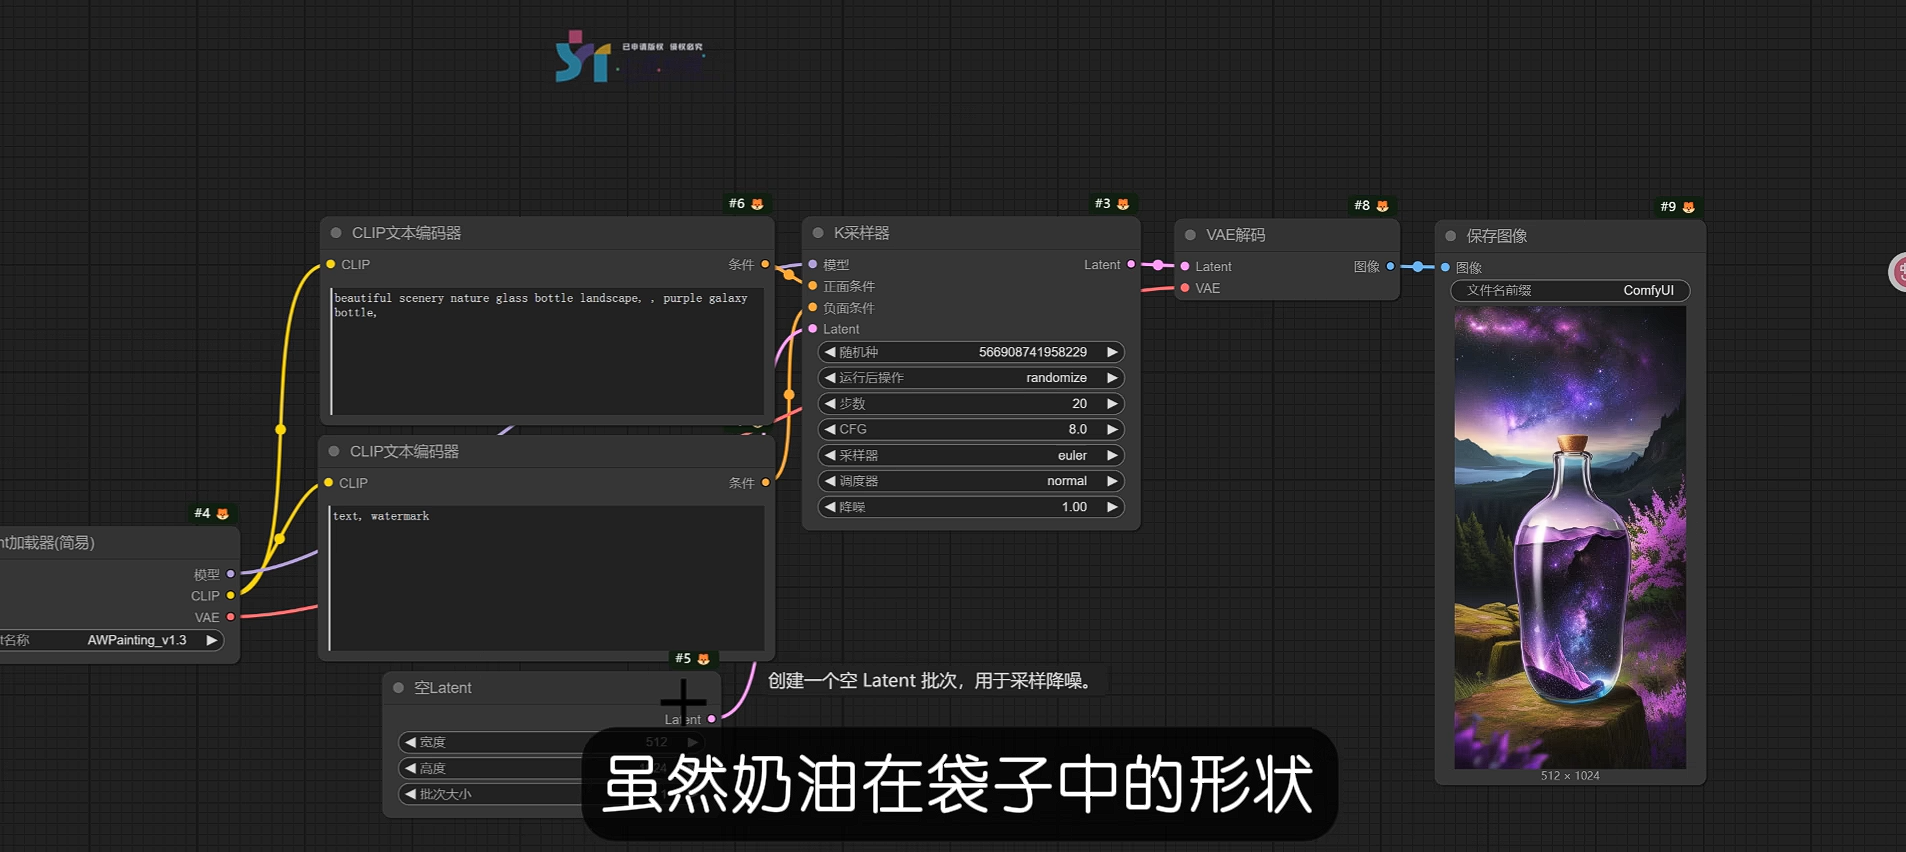Click the 图像 output port on VAE解码
The width and height of the screenshot is (1906, 852).
tap(1390, 267)
